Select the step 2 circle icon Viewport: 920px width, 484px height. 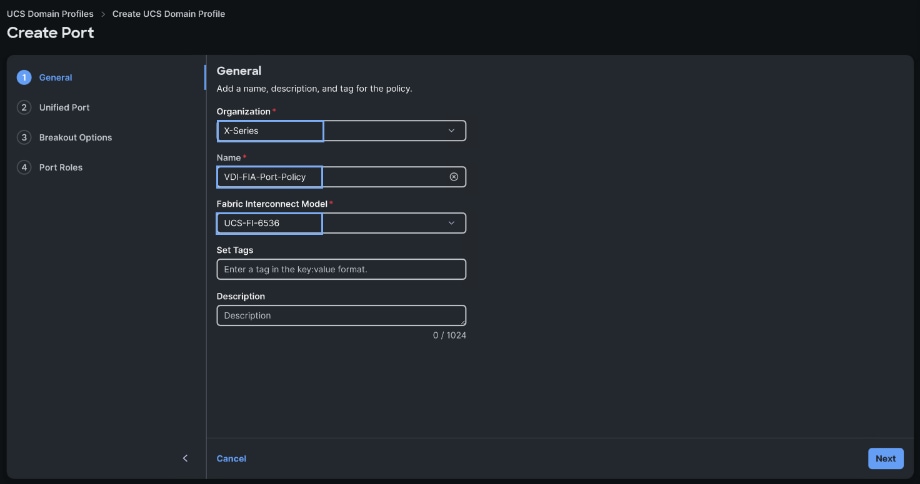click(x=24, y=107)
